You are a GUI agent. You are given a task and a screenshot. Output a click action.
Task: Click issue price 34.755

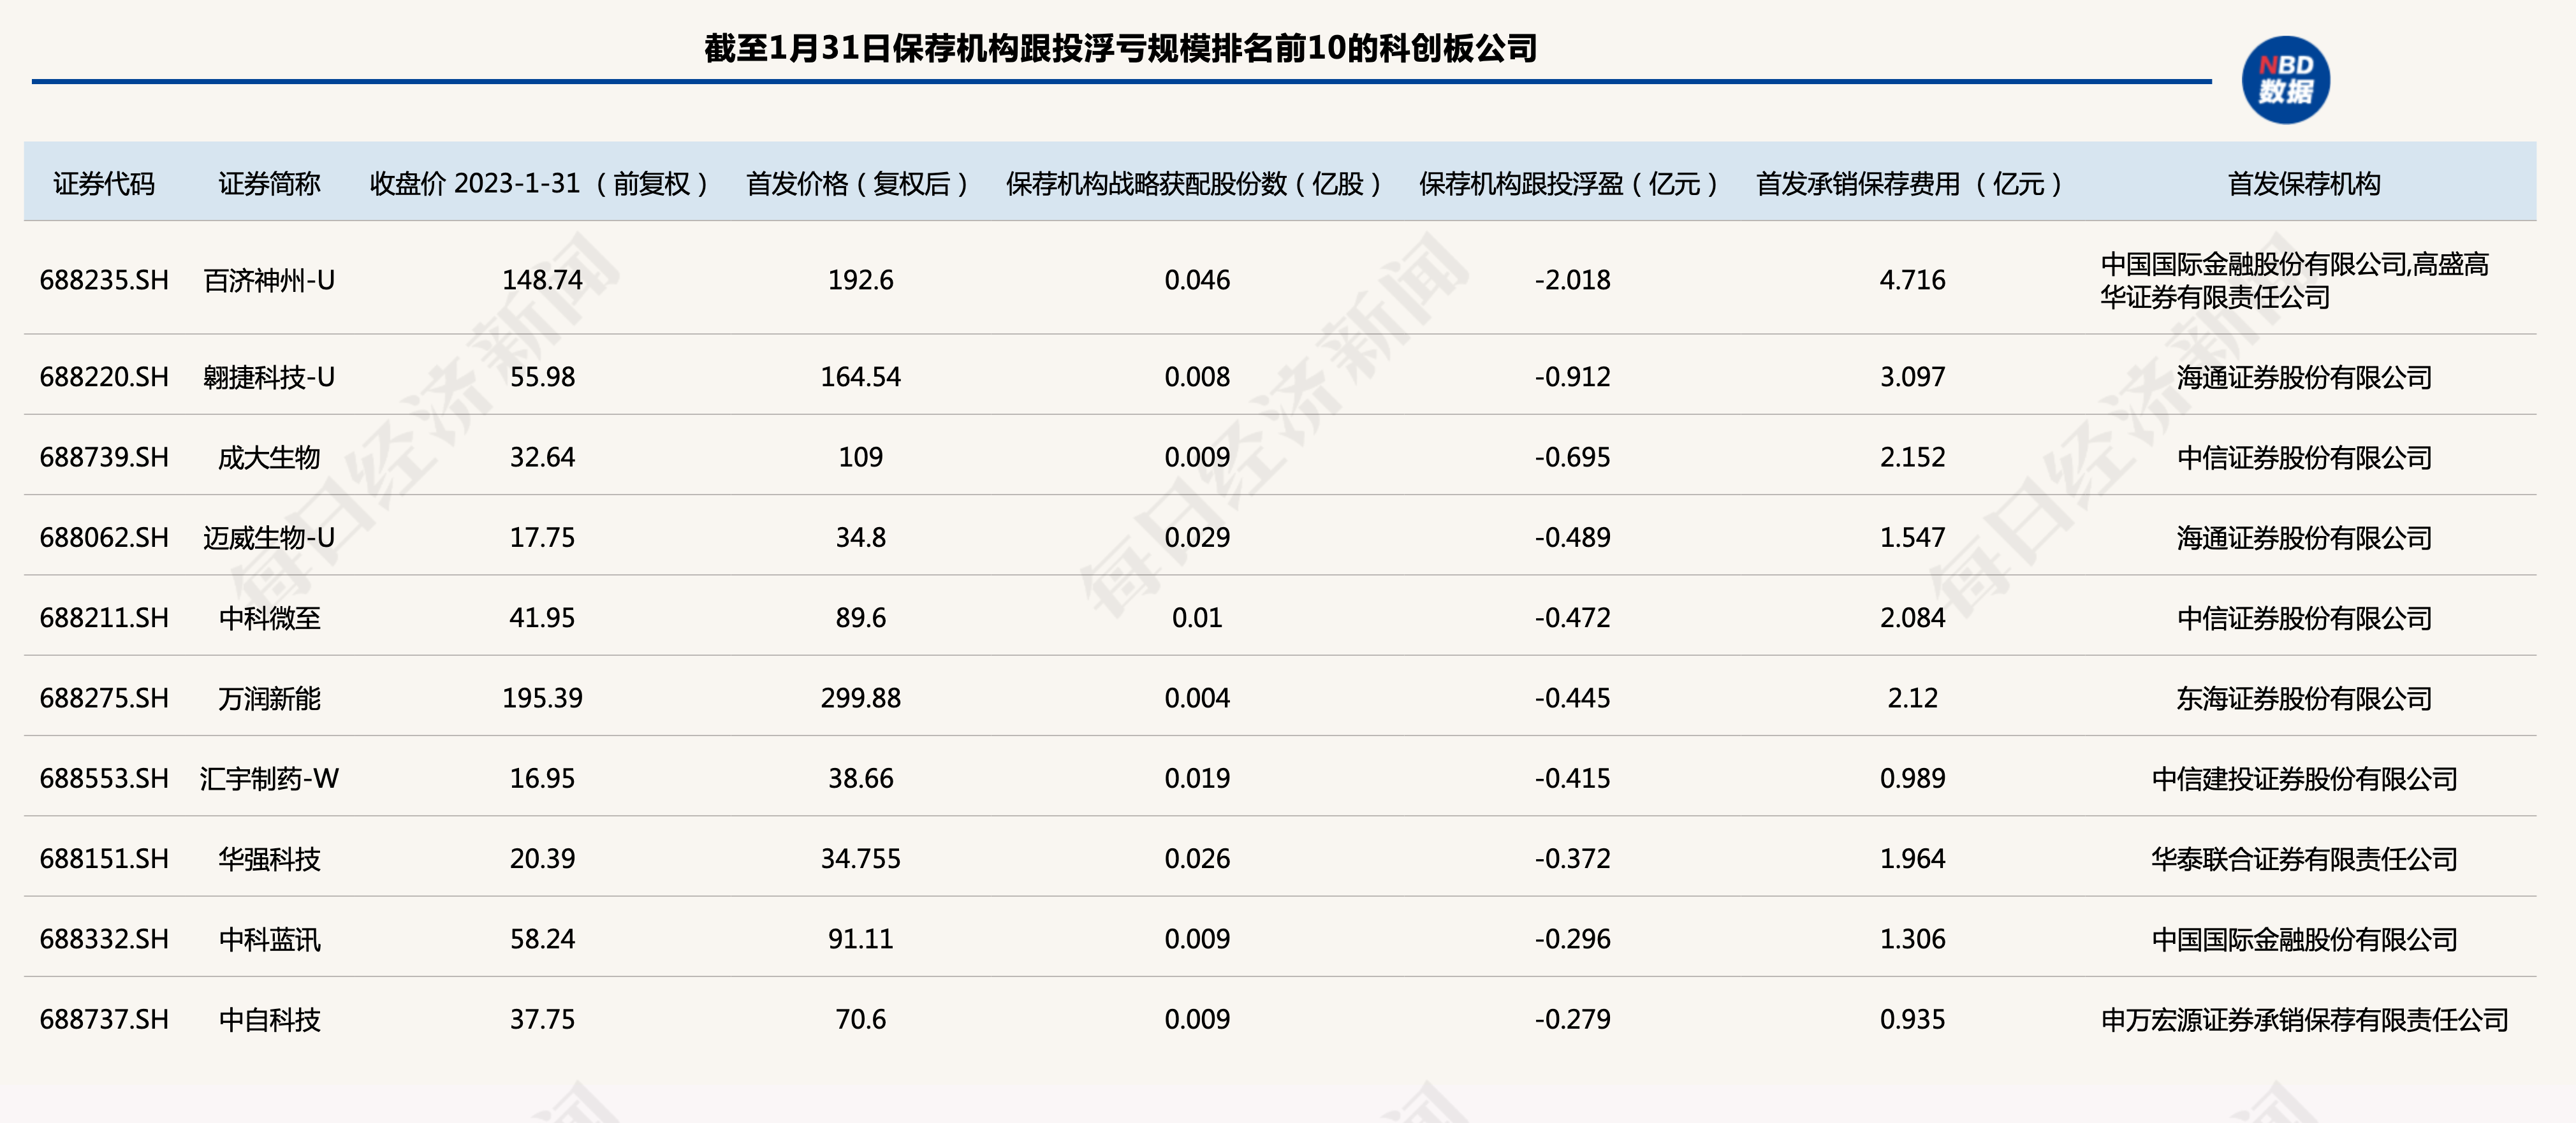tap(860, 859)
